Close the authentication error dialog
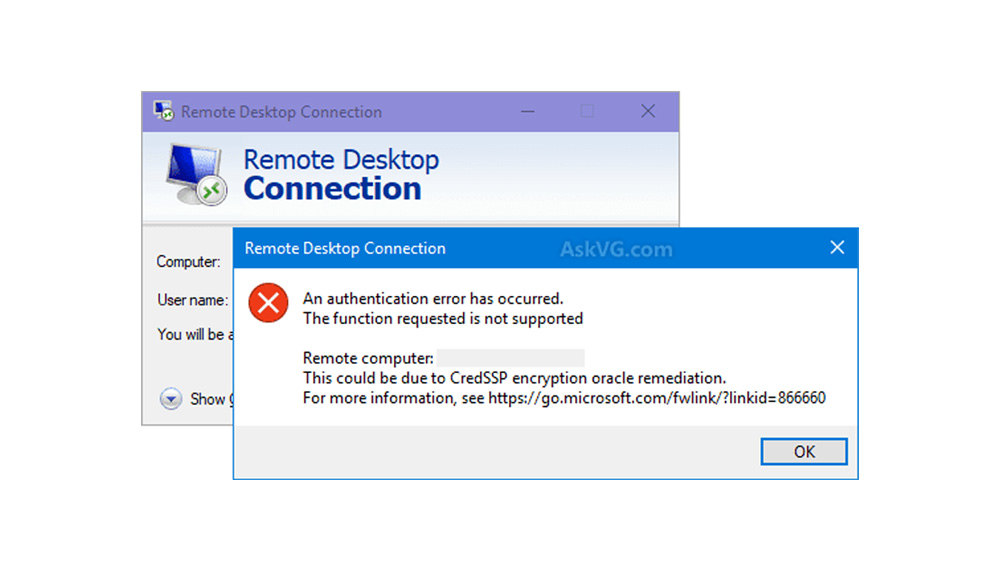 (x=837, y=248)
